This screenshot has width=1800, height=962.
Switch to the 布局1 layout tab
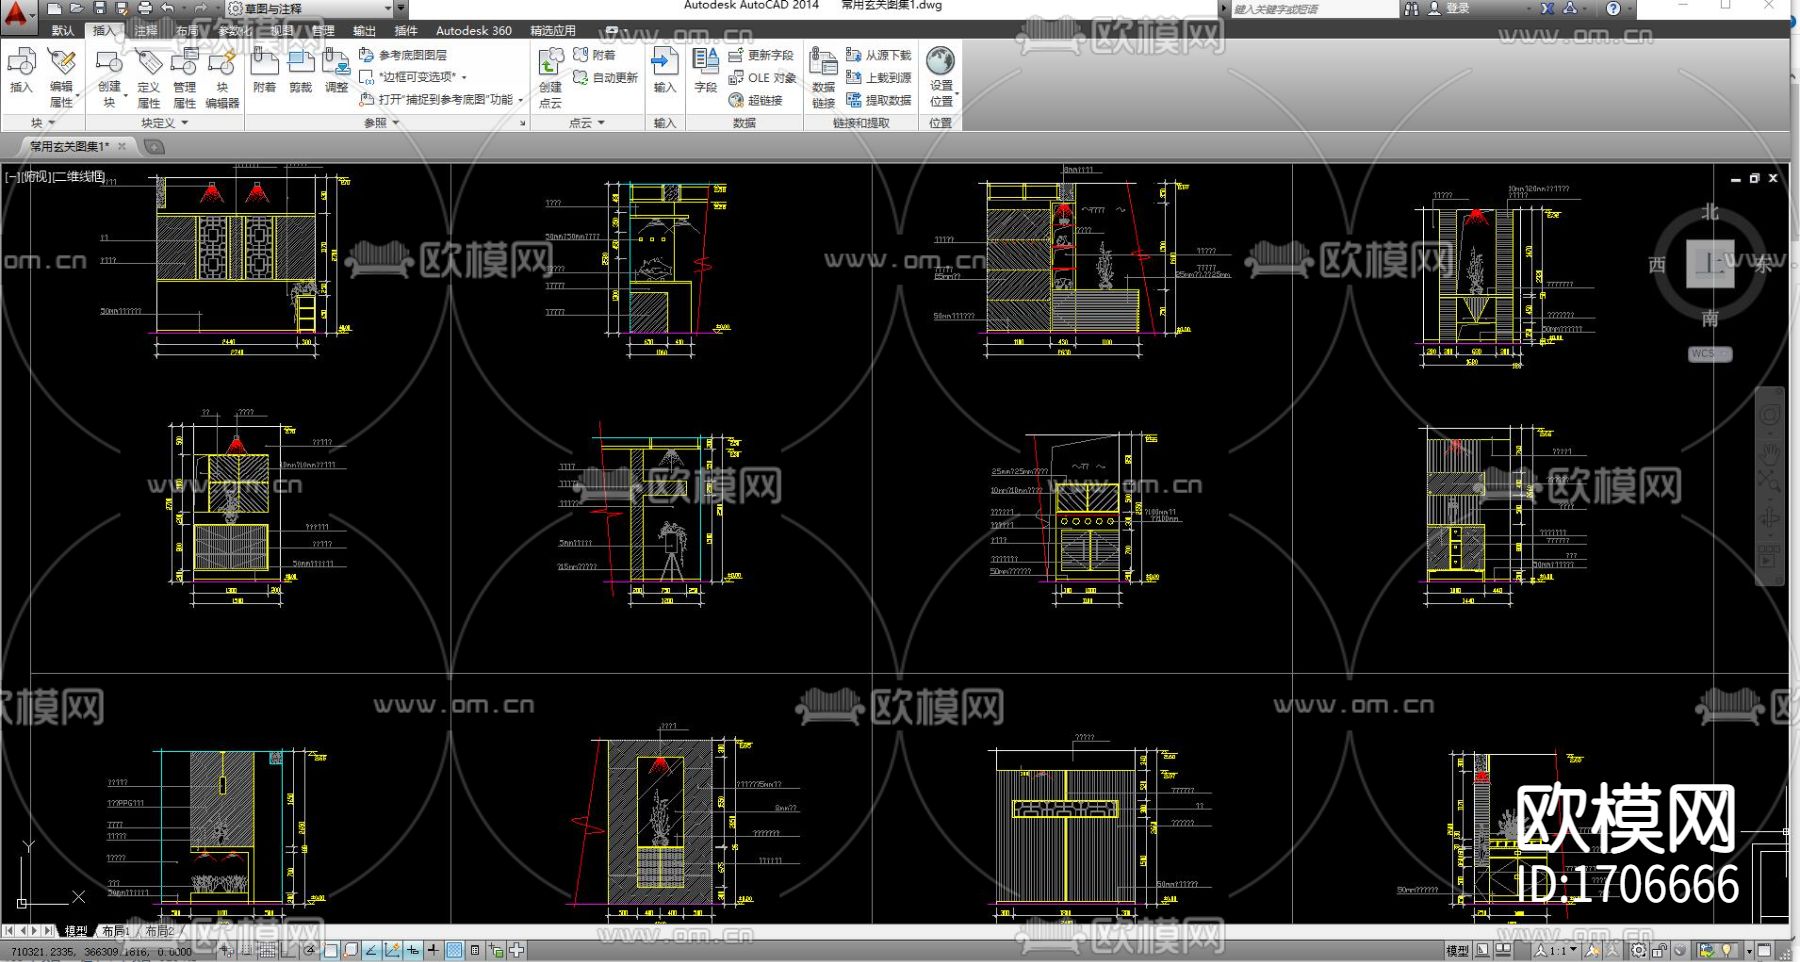tap(114, 931)
